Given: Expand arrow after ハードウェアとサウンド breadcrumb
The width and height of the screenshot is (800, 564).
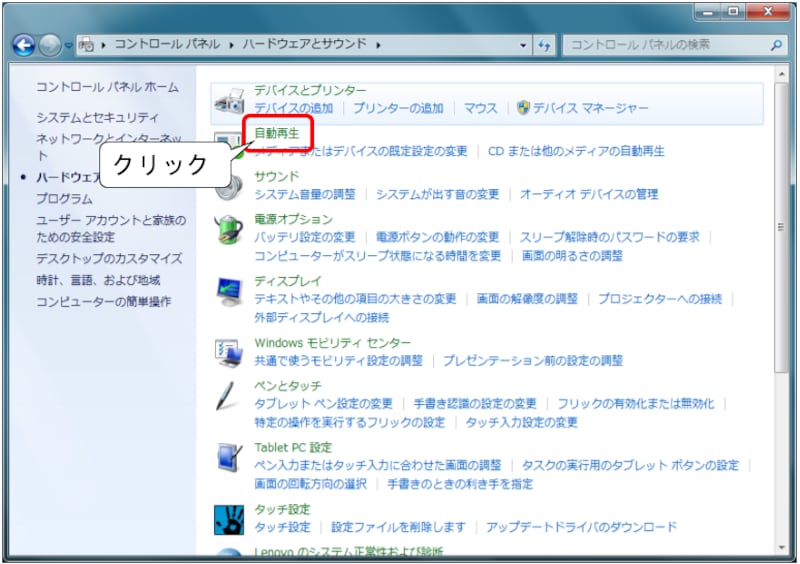Looking at the screenshot, I should 378,45.
